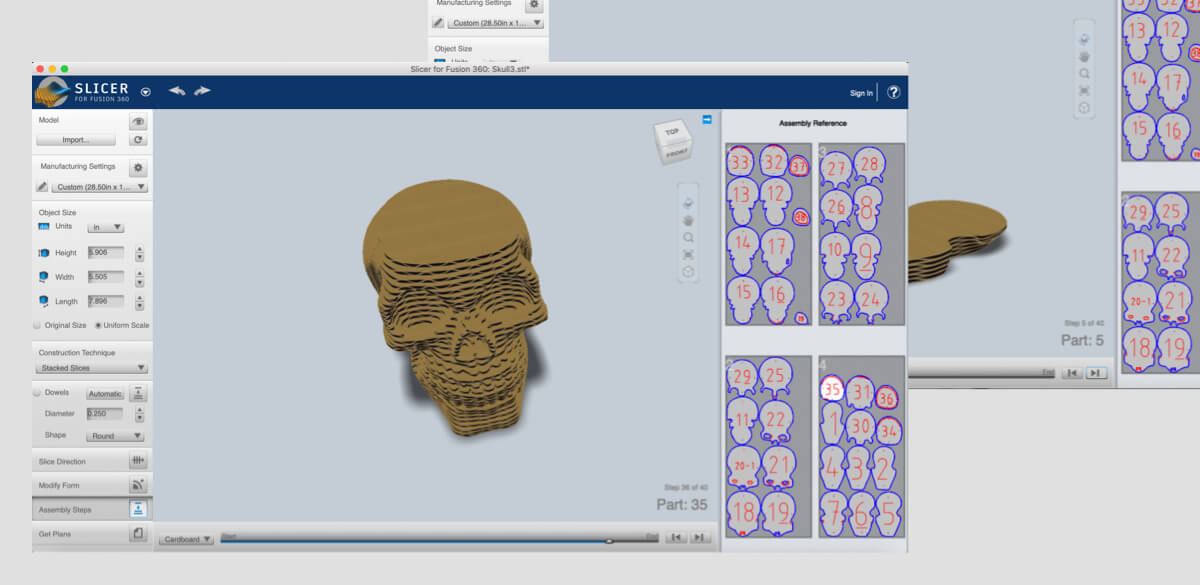Click the Slice Direction icon
The image size is (1200, 585).
[138, 461]
